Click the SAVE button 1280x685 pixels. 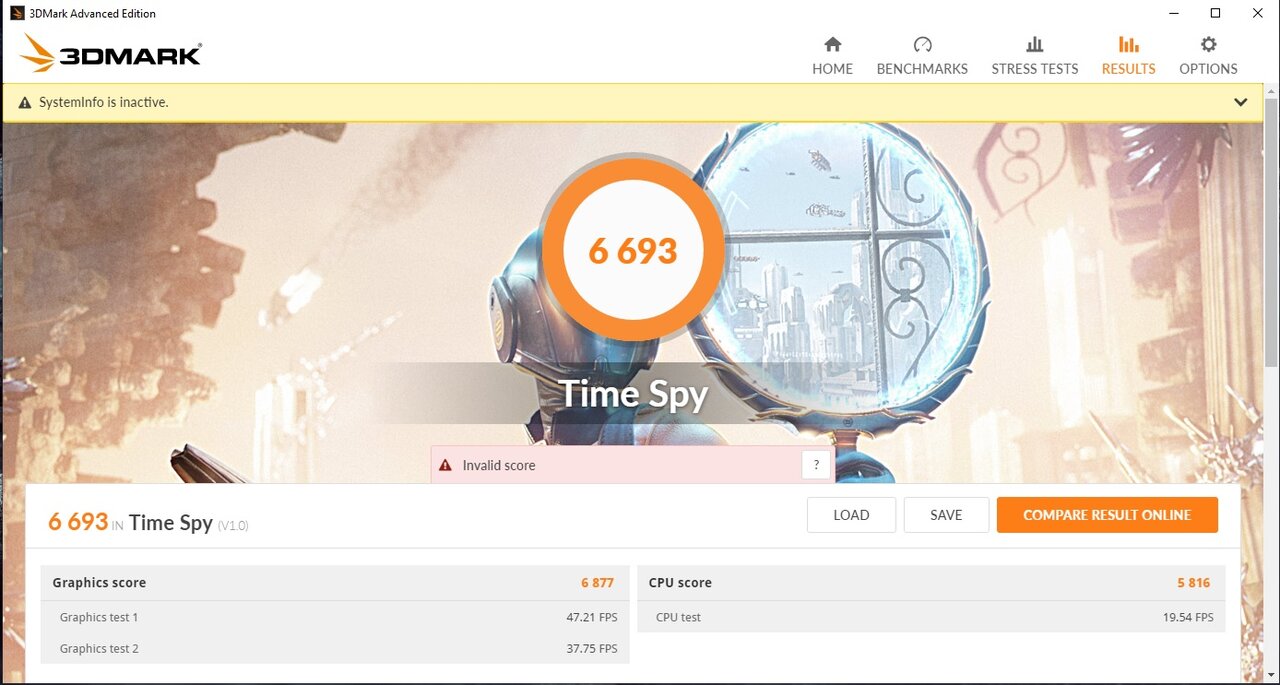click(x=946, y=515)
